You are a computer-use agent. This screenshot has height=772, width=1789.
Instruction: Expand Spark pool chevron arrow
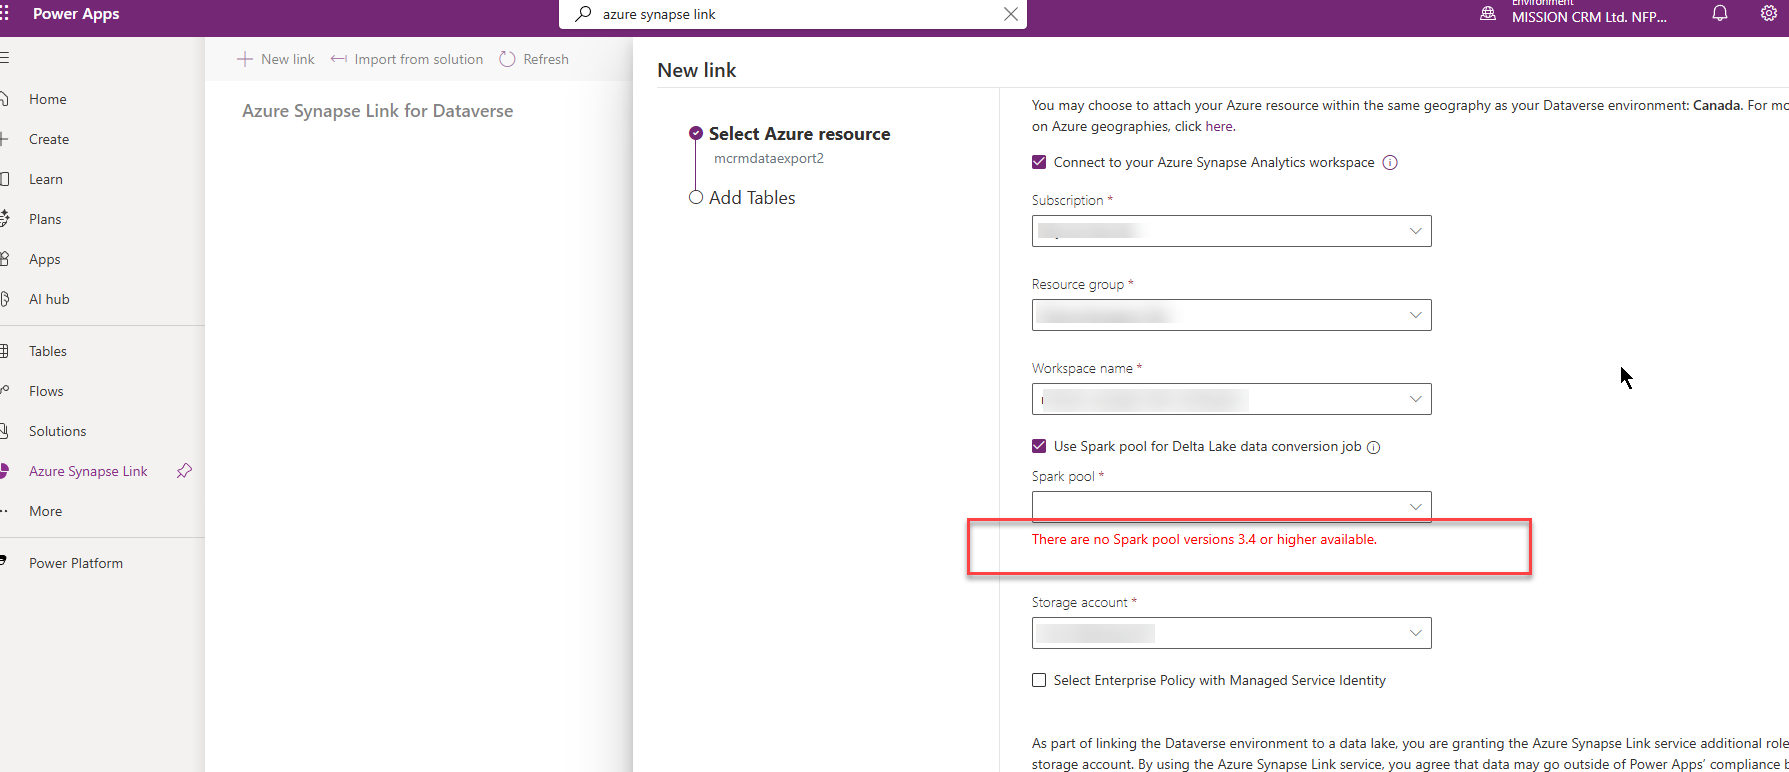point(1415,507)
